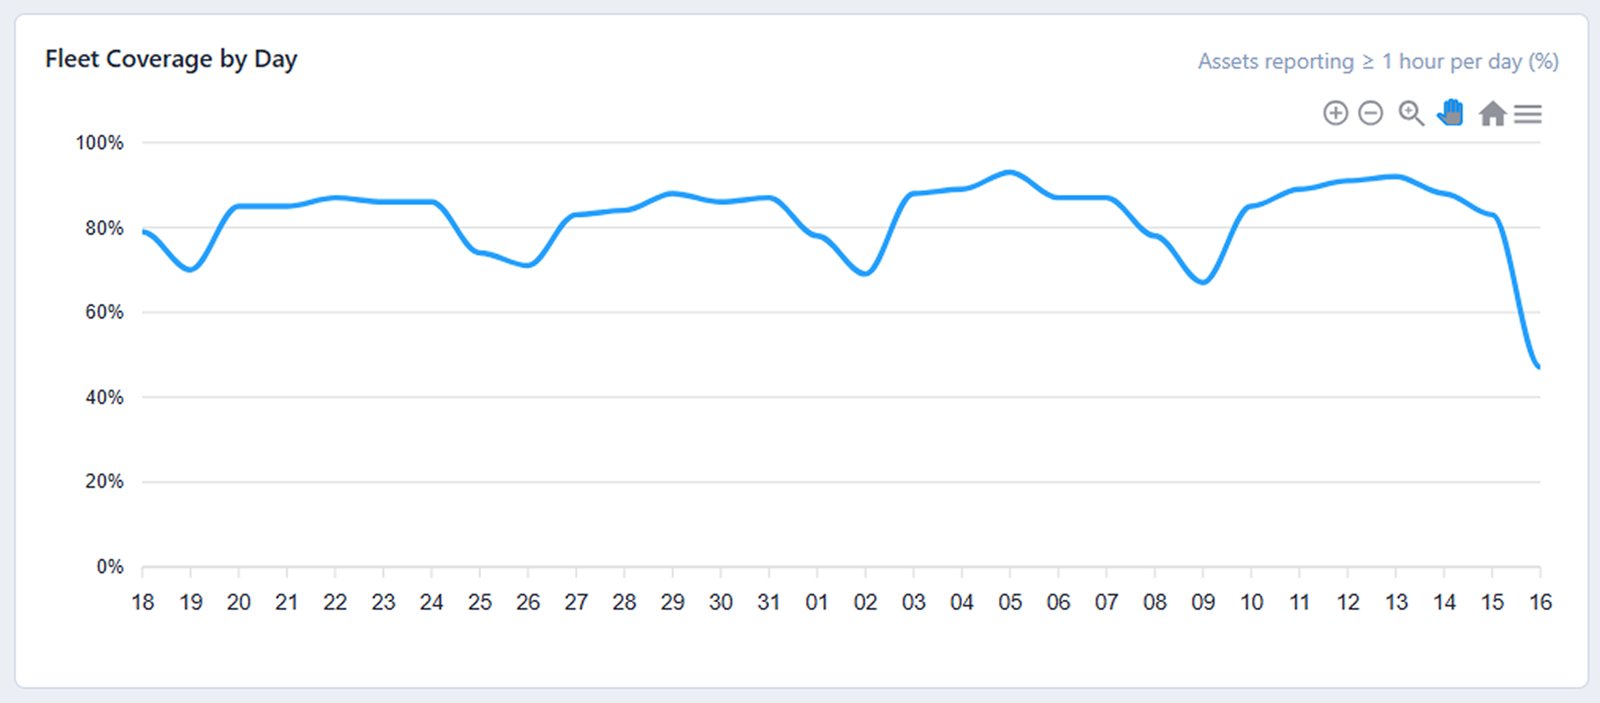The width and height of the screenshot is (1600, 703).
Task: Click the line's dip above day 19
Action: [x=191, y=270]
